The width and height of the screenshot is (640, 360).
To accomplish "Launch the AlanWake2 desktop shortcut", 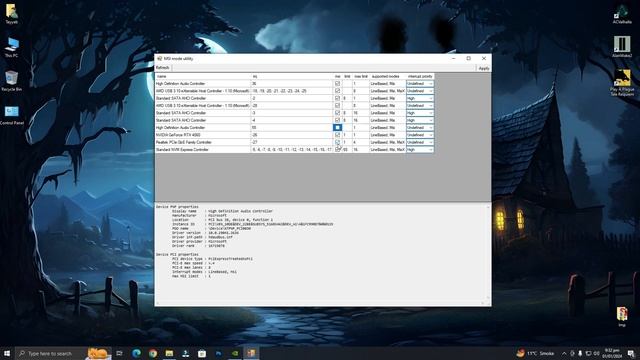I will (622, 47).
